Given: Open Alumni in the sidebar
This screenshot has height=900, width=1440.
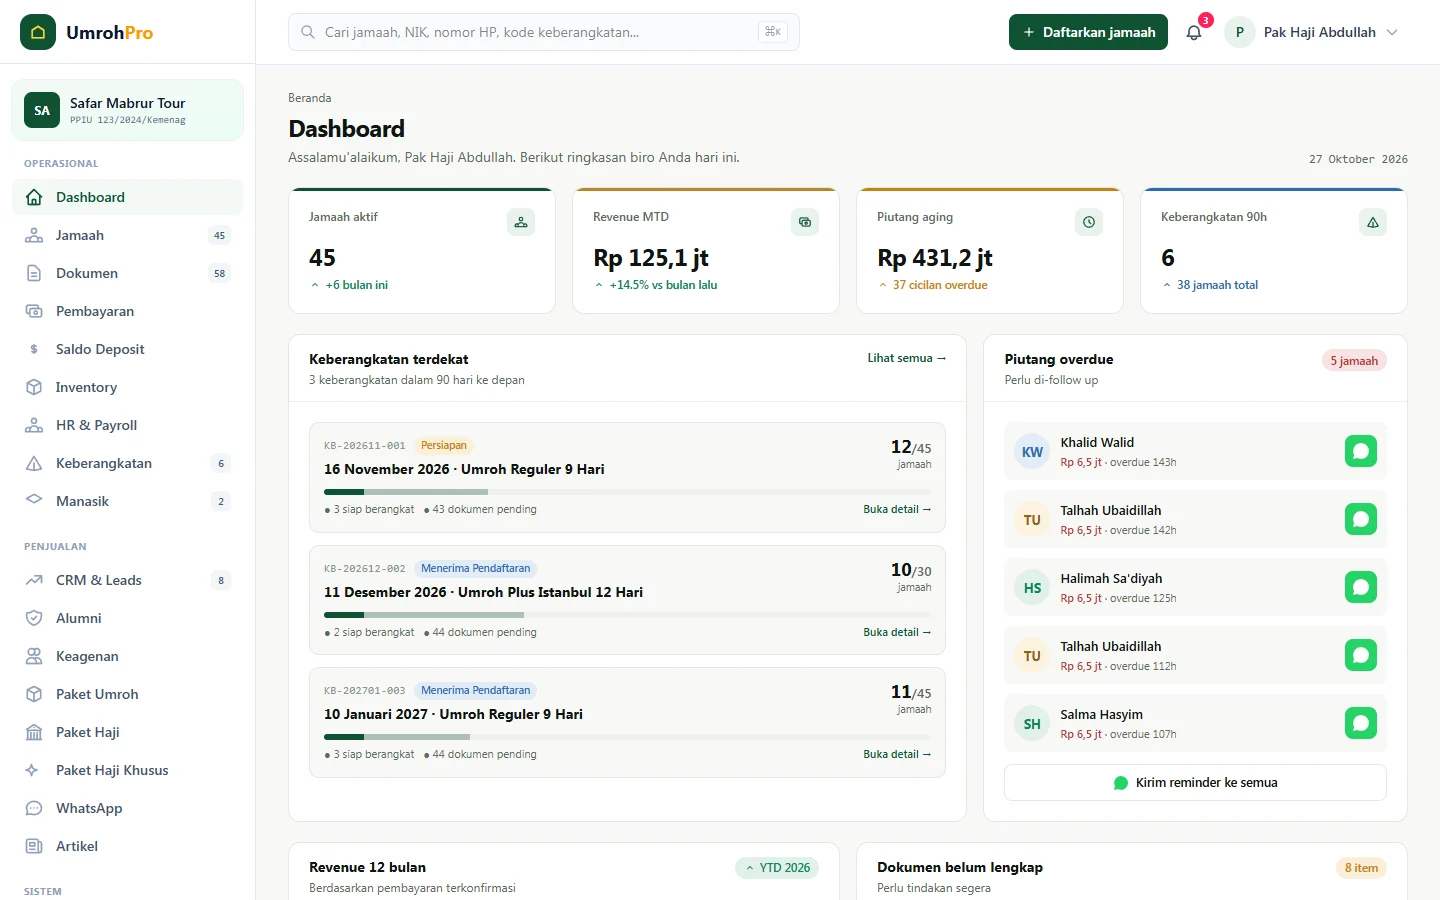Looking at the screenshot, I should point(128,618).
